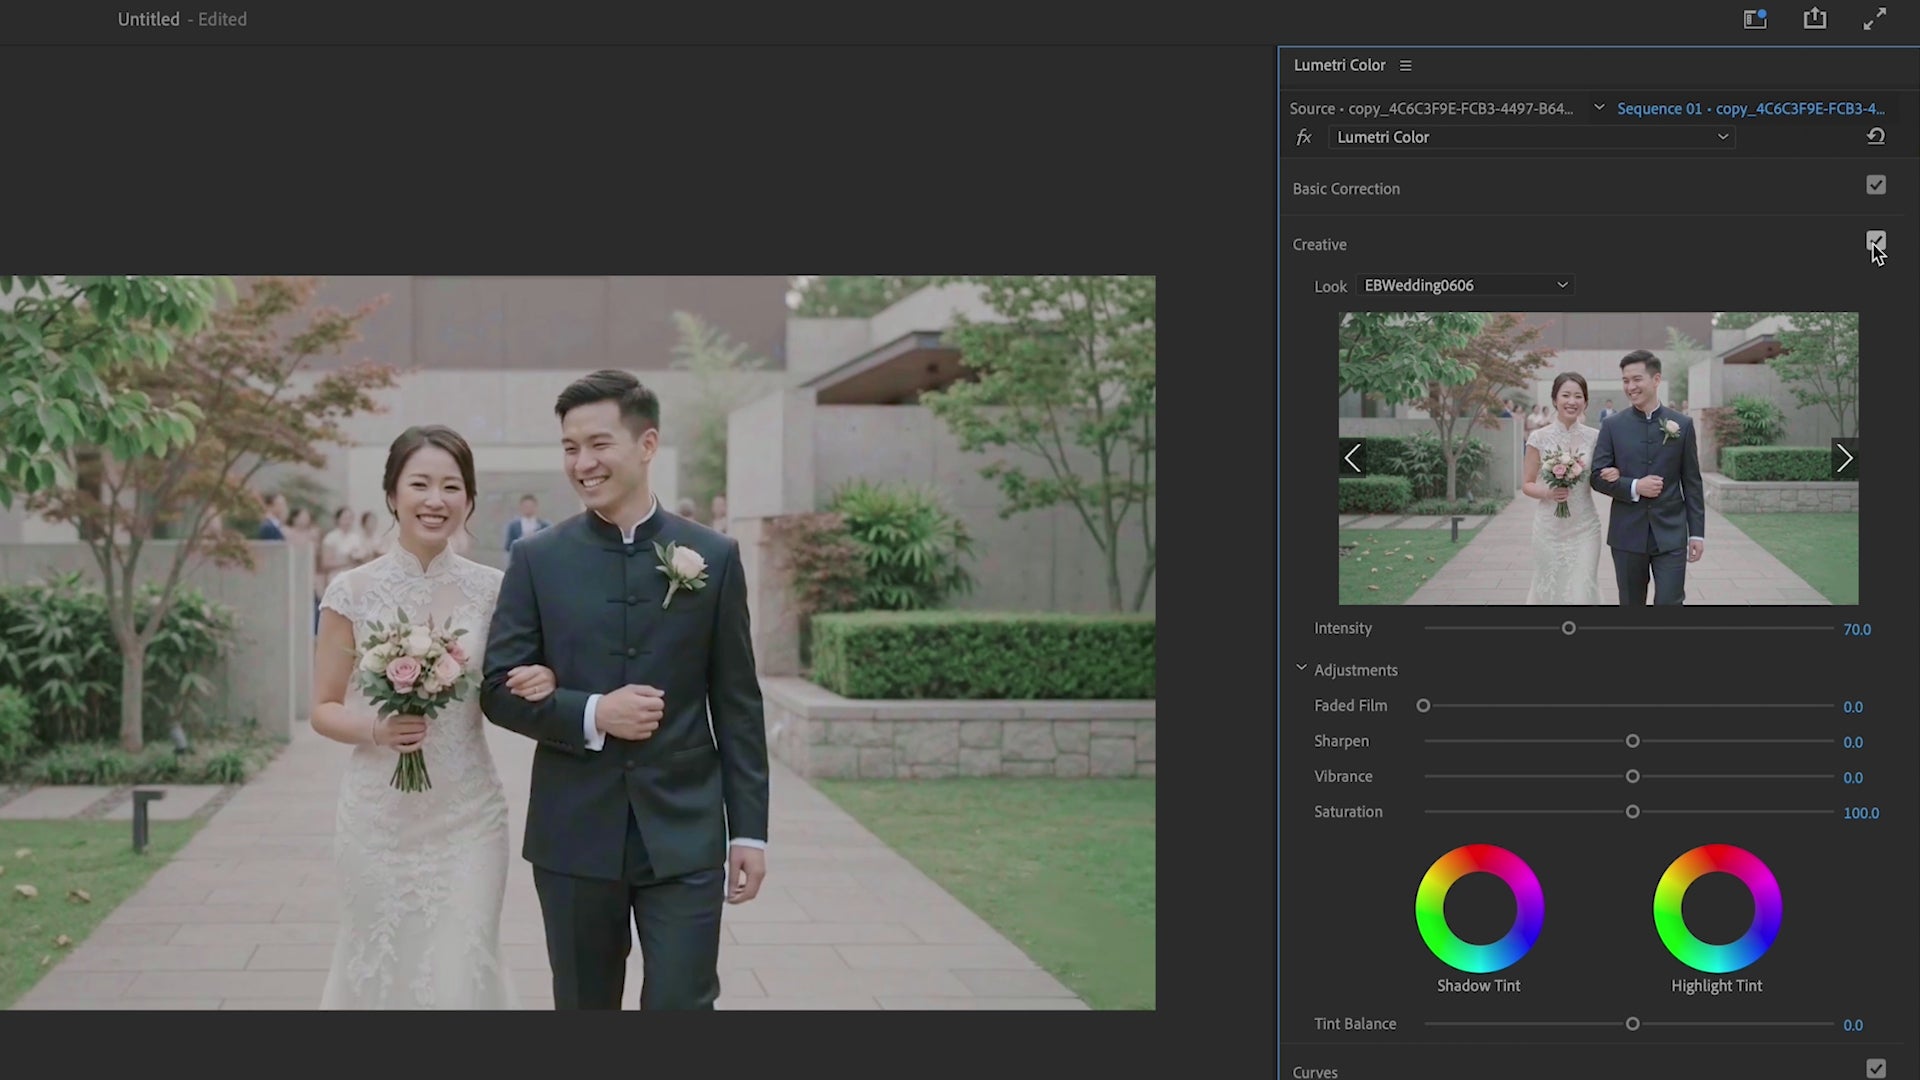Screen dimensions: 1920x1080
Task: Open the Source clip dropdown arrow
Action: coord(1599,108)
